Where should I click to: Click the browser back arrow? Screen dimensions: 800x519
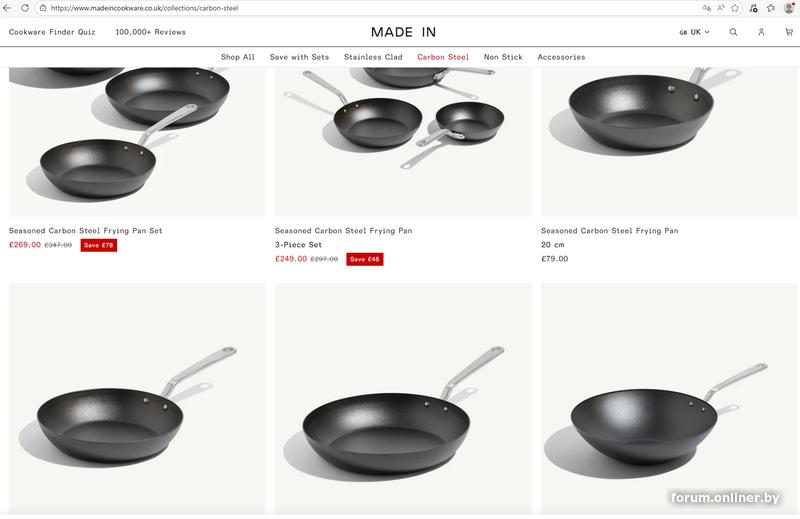pyautogui.click(x=9, y=7)
